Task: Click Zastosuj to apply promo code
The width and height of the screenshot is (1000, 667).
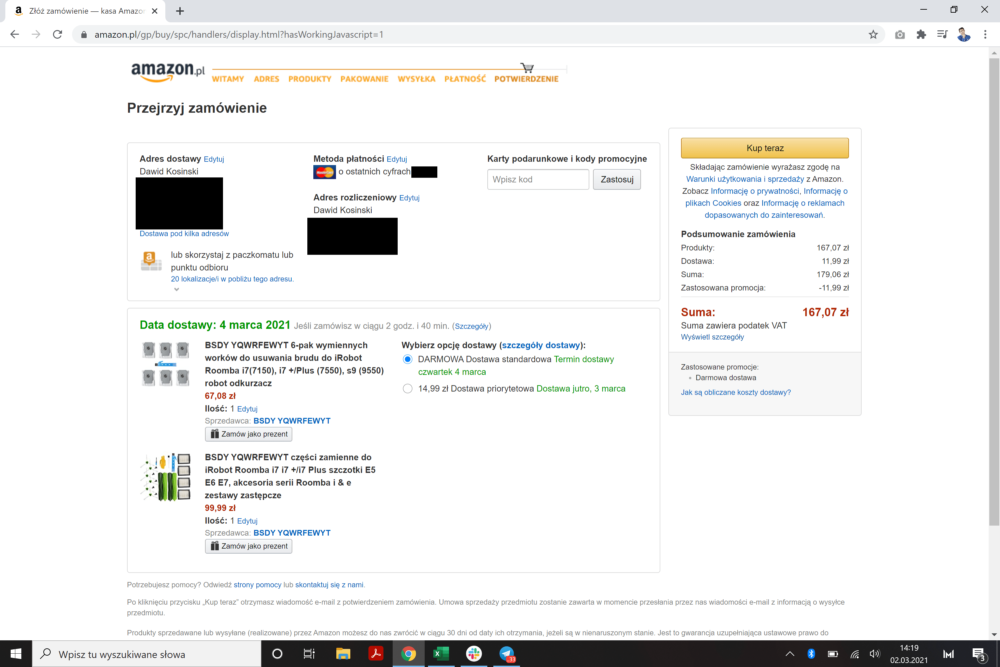Action: 617,179
